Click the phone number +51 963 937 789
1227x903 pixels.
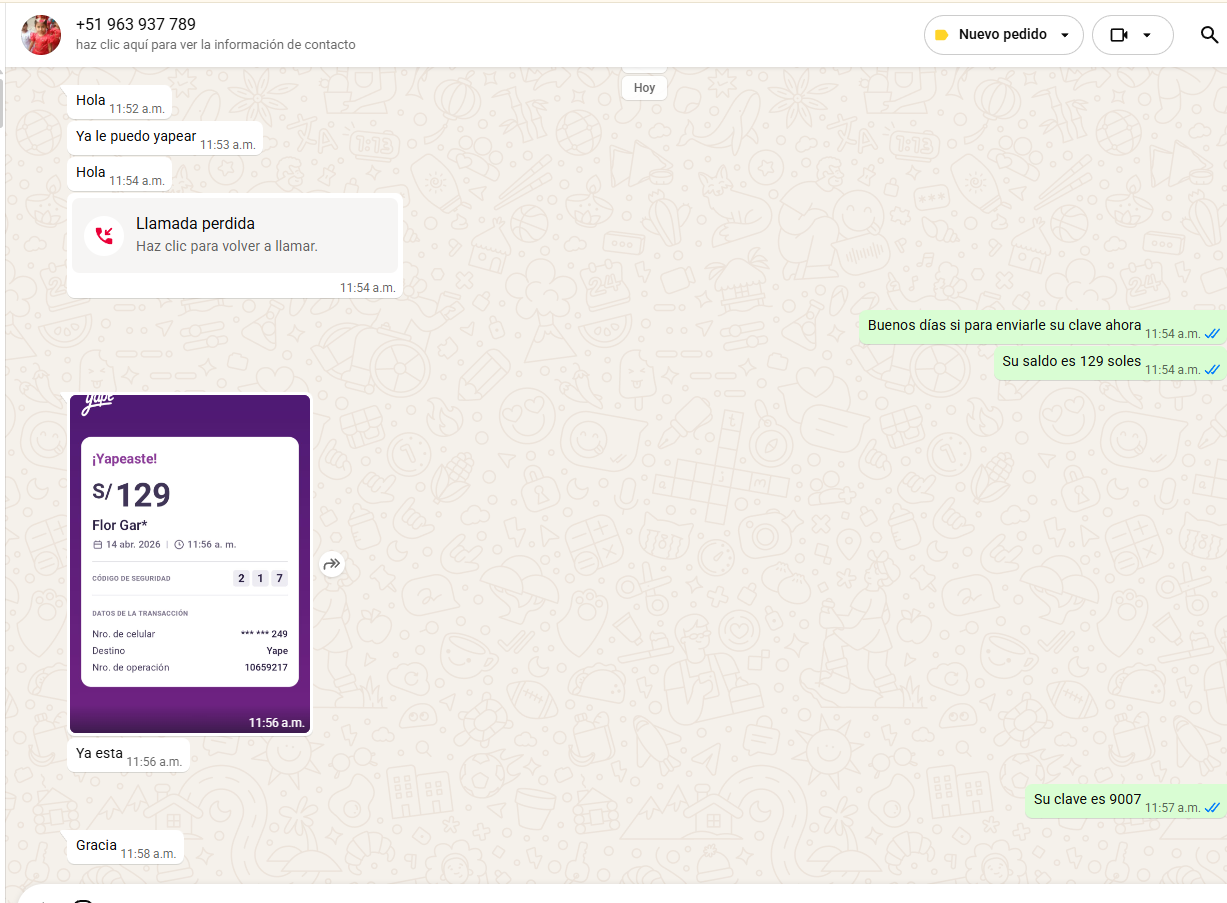pos(136,25)
